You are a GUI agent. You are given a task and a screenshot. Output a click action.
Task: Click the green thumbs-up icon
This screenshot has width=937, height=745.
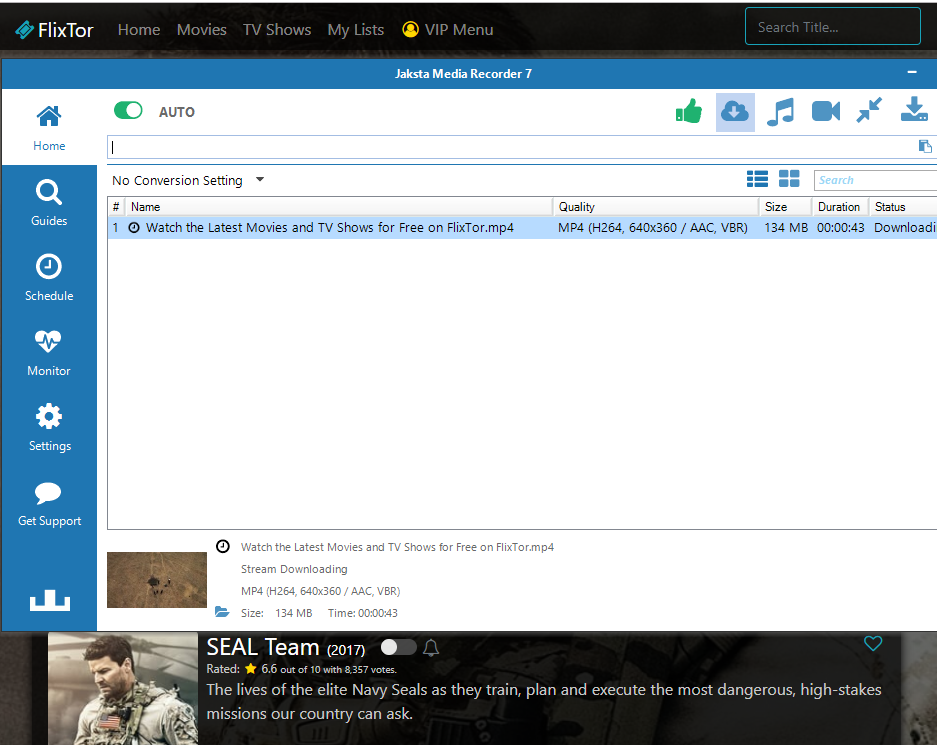[x=689, y=111]
